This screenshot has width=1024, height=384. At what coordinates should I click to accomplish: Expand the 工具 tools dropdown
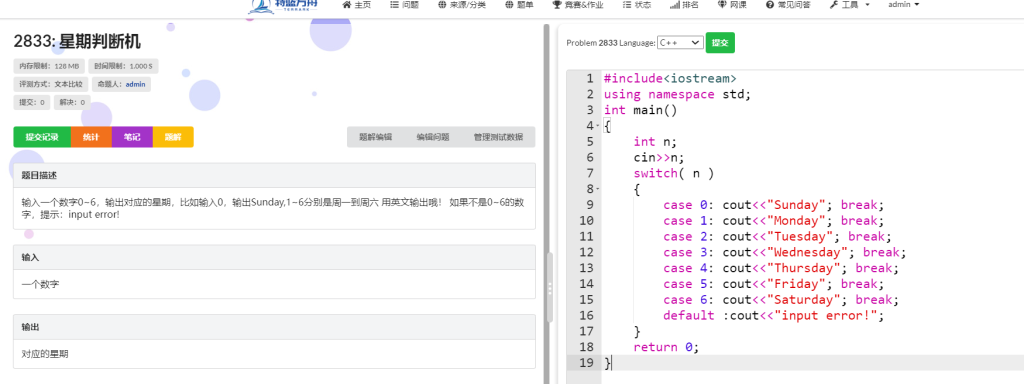tap(850, 5)
